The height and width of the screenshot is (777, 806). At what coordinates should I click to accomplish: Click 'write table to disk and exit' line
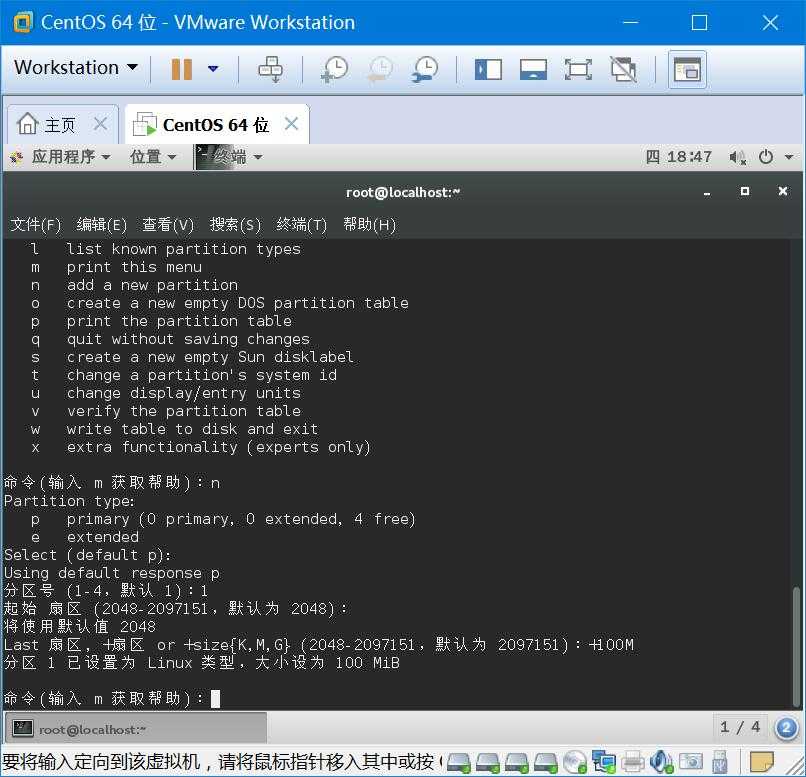coord(192,429)
